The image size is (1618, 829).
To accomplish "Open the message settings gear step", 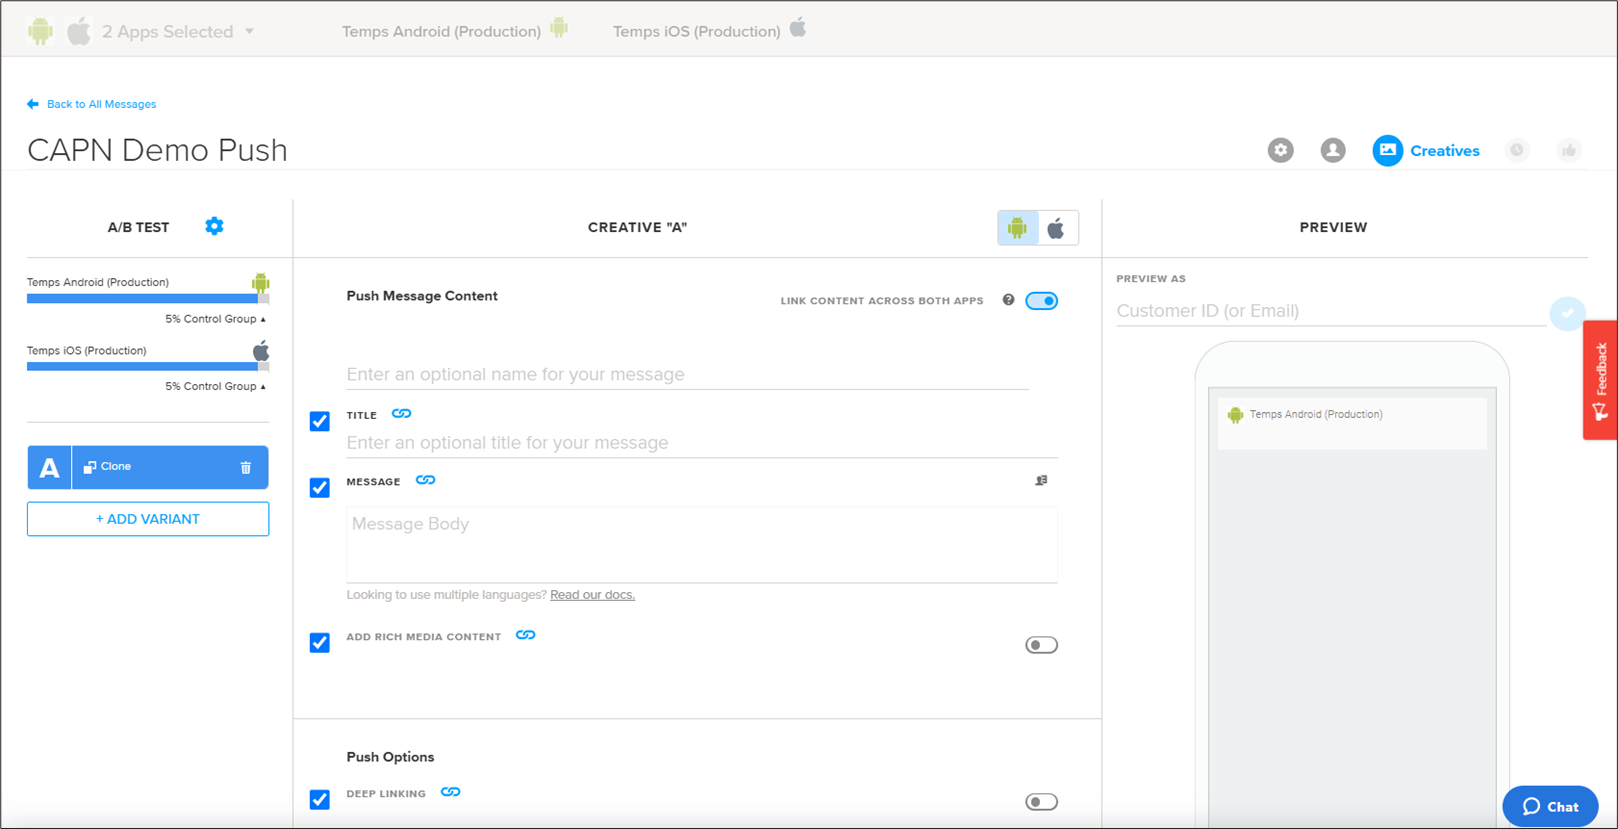I will 1280,151.
